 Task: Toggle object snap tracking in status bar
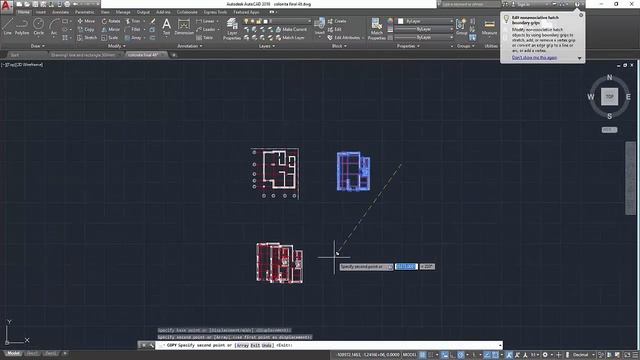pyautogui.click(x=487, y=355)
